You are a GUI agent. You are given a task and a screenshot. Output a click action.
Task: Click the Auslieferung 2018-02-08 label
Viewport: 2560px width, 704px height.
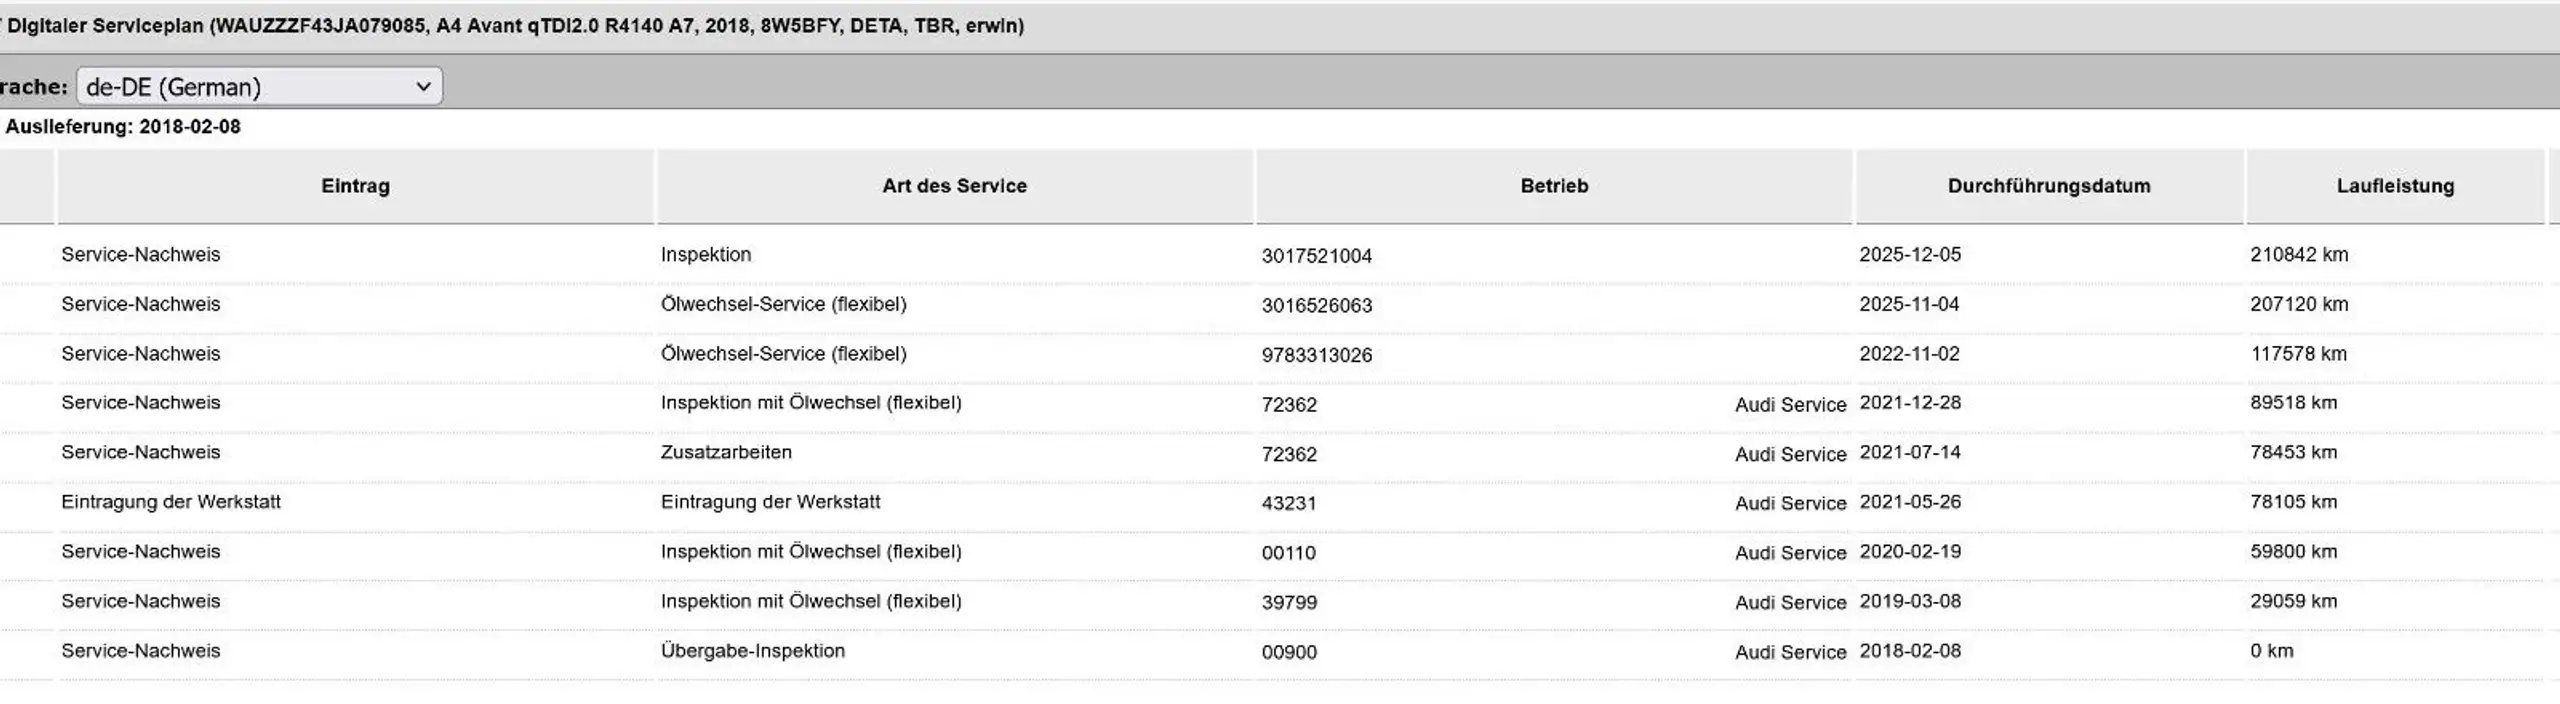(123, 127)
